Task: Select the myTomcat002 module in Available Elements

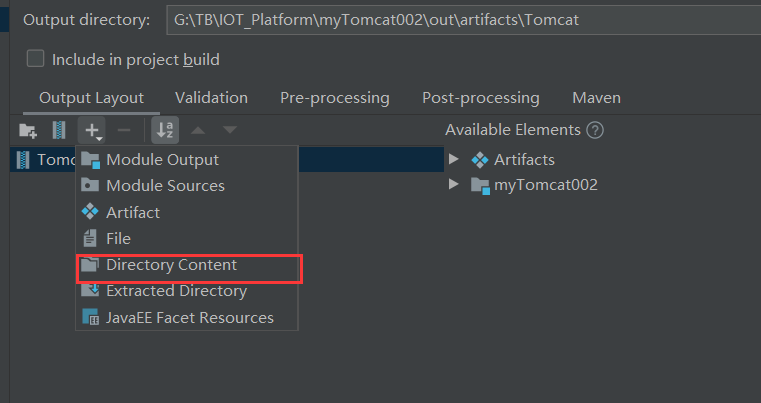Action: click(545, 185)
